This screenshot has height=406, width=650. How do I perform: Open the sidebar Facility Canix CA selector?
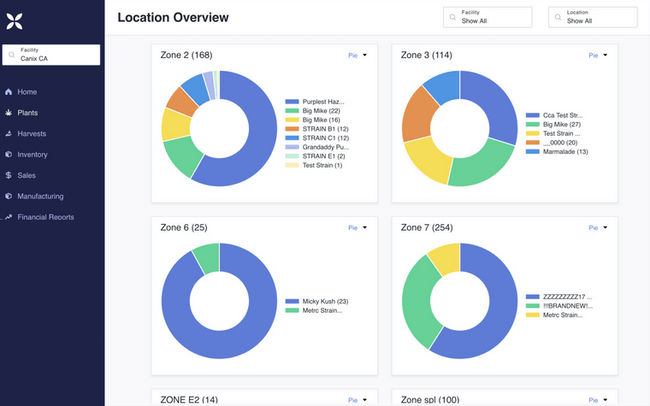51,55
